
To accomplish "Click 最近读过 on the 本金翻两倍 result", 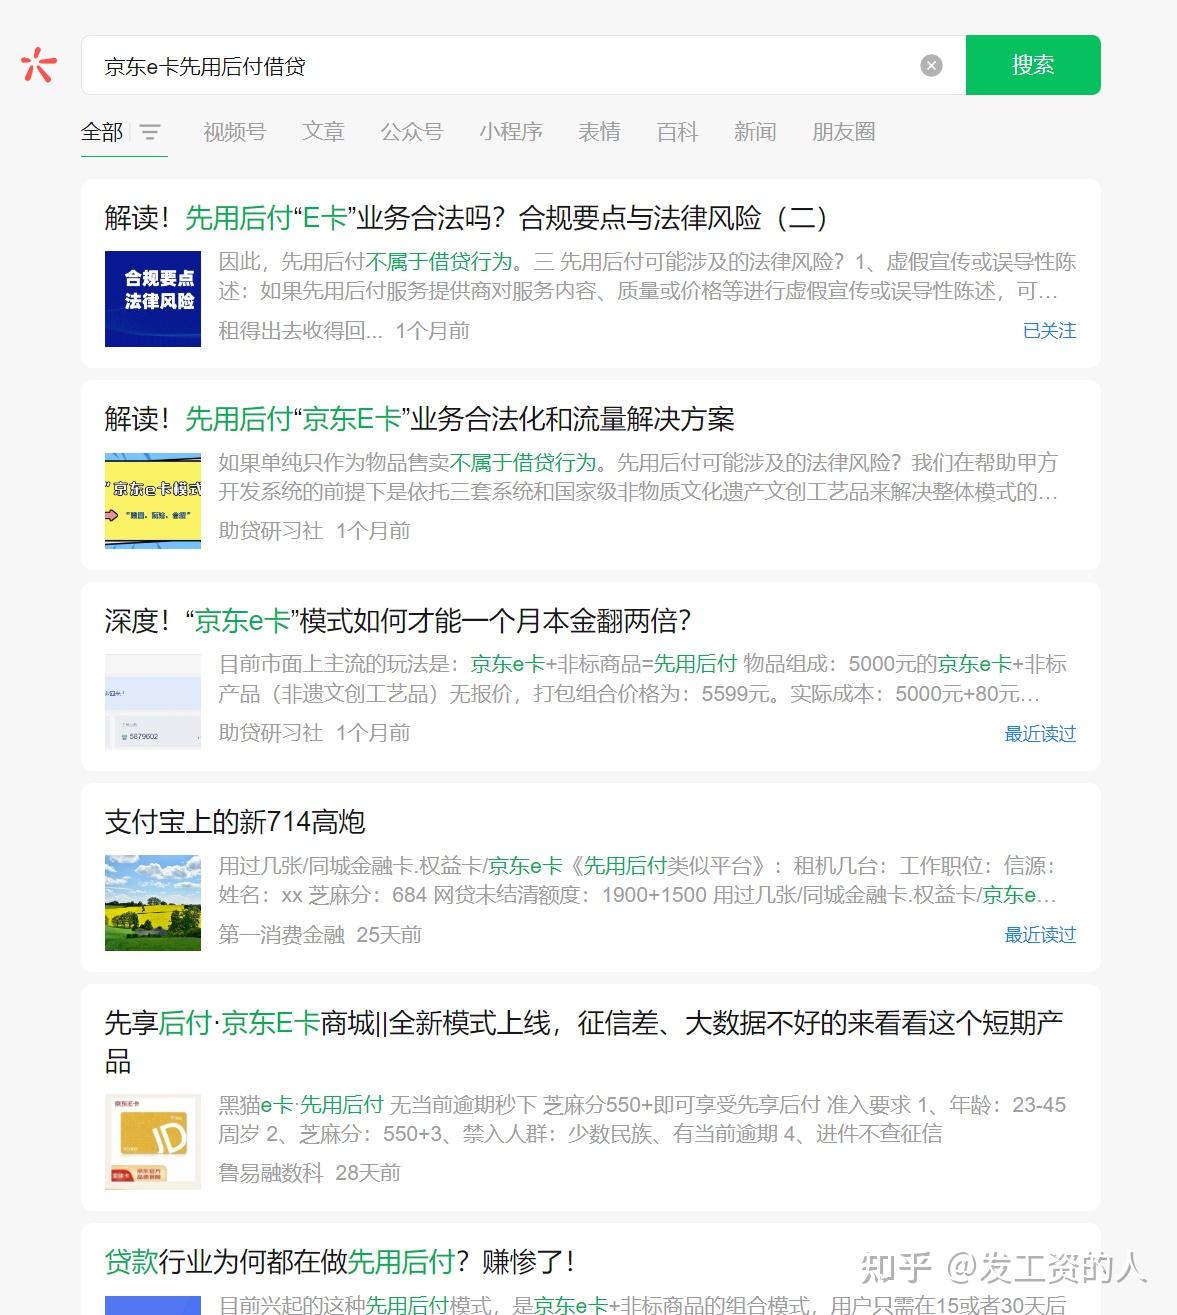I will [1040, 734].
